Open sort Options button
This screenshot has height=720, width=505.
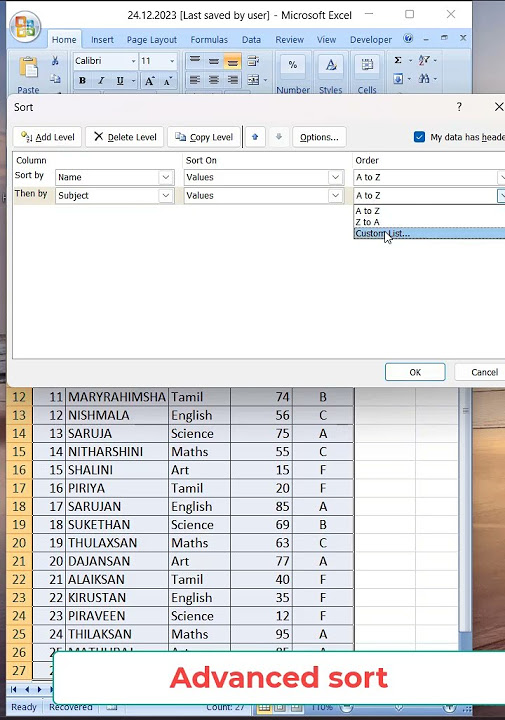[319, 137]
